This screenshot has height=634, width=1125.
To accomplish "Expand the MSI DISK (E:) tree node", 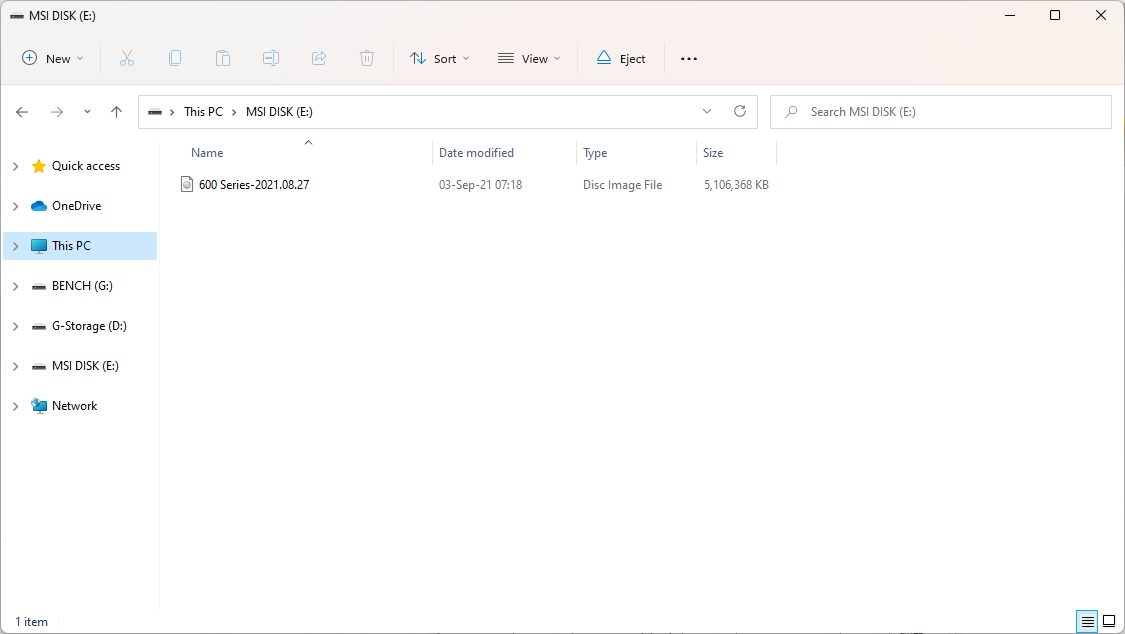I will (x=16, y=366).
